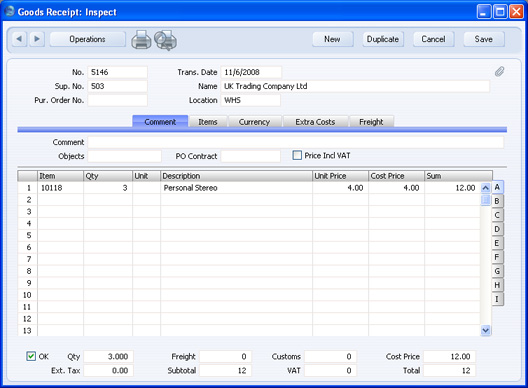Image resolution: width=528 pixels, height=388 pixels.
Task: Click Sum cell 12.00 in row 1
Action: click(453, 188)
